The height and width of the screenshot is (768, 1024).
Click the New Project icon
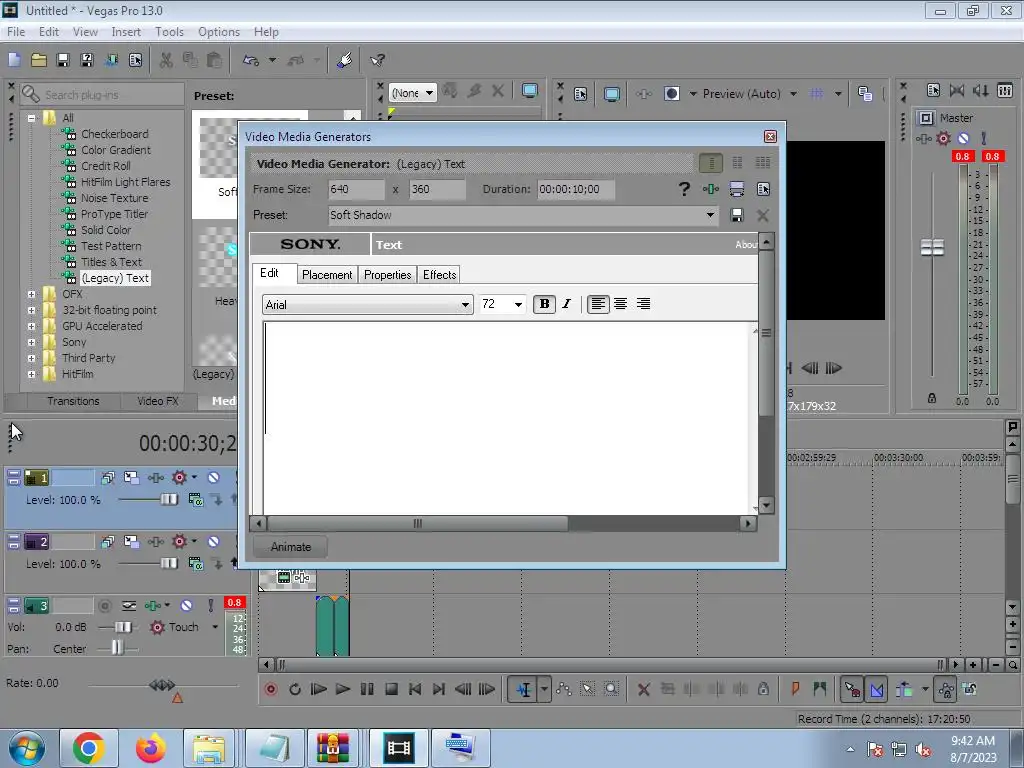coord(14,60)
